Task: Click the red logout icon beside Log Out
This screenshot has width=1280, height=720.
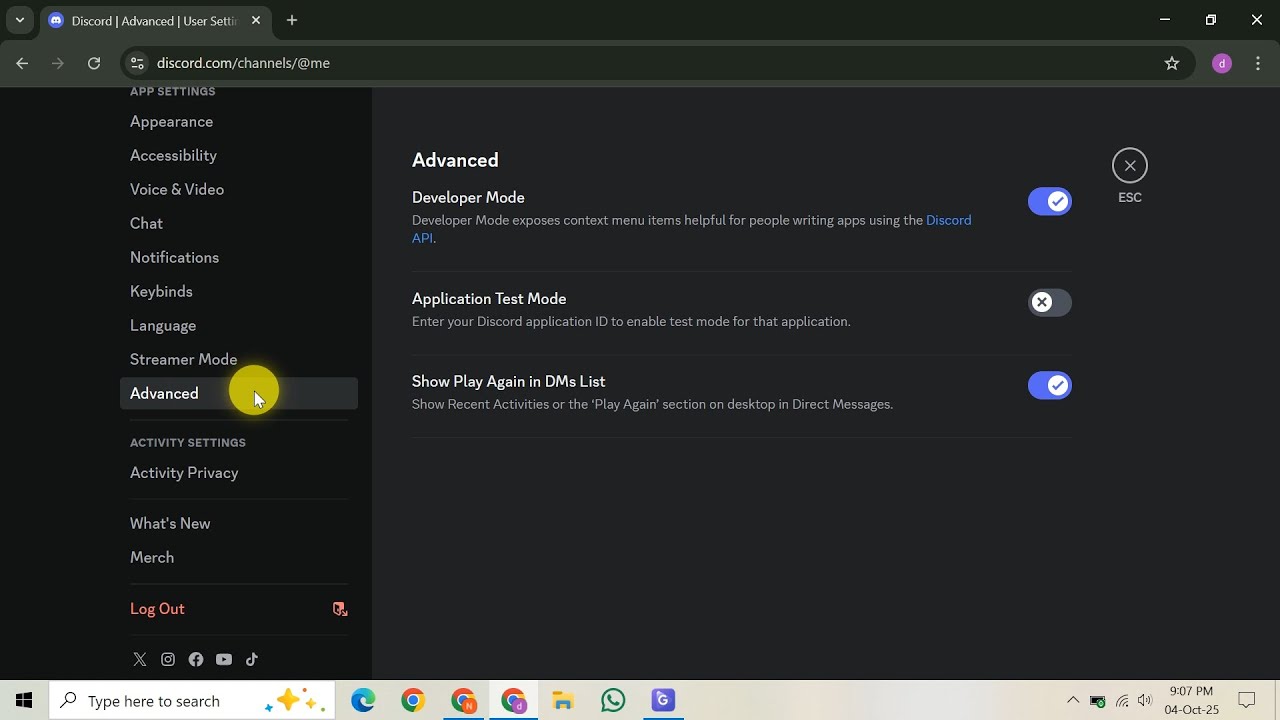Action: click(x=340, y=609)
